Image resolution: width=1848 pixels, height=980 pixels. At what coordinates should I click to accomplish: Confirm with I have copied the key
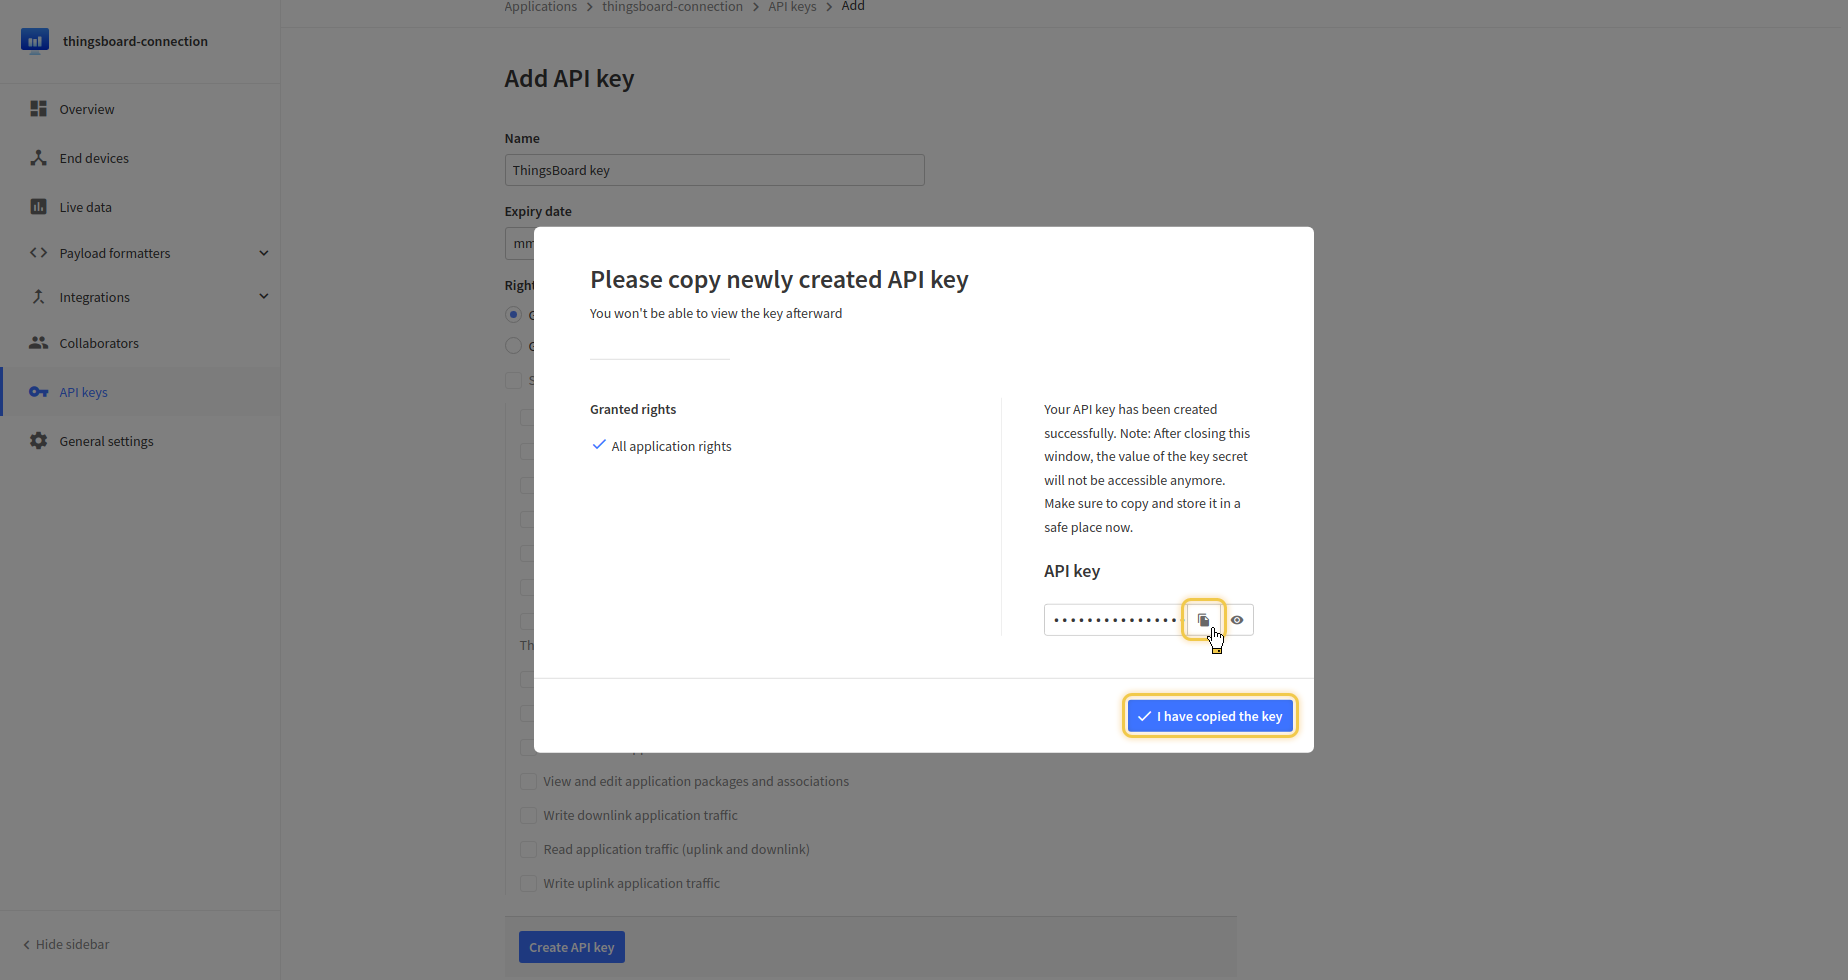point(1210,716)
